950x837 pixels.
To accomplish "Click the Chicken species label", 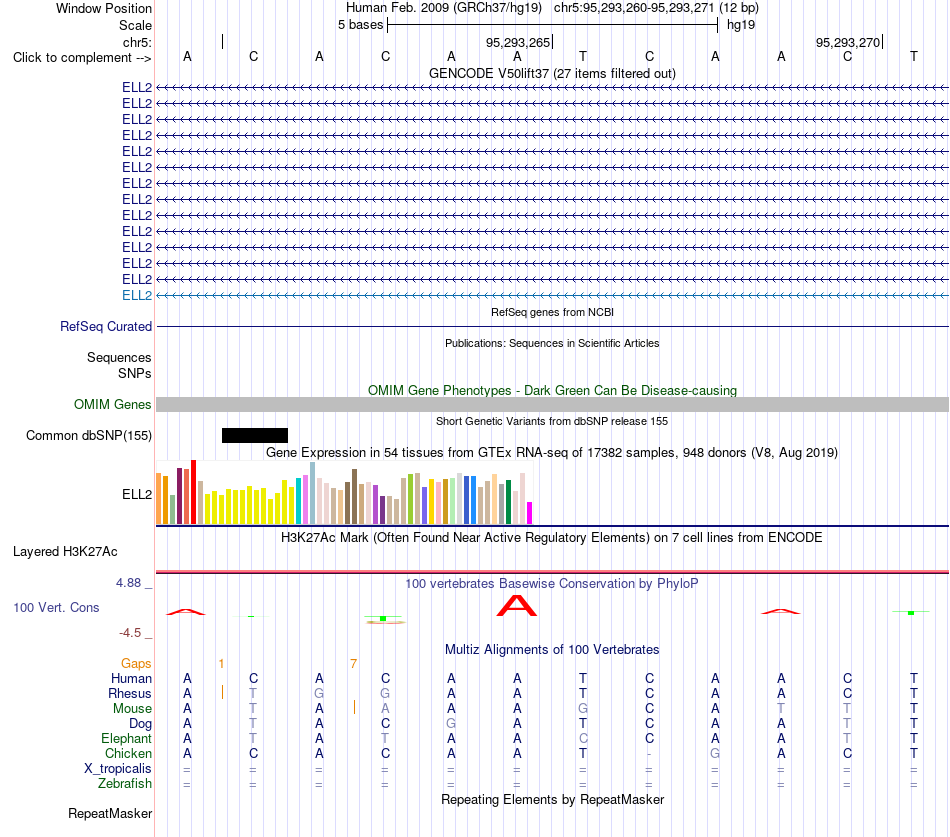I will [128, 753].
